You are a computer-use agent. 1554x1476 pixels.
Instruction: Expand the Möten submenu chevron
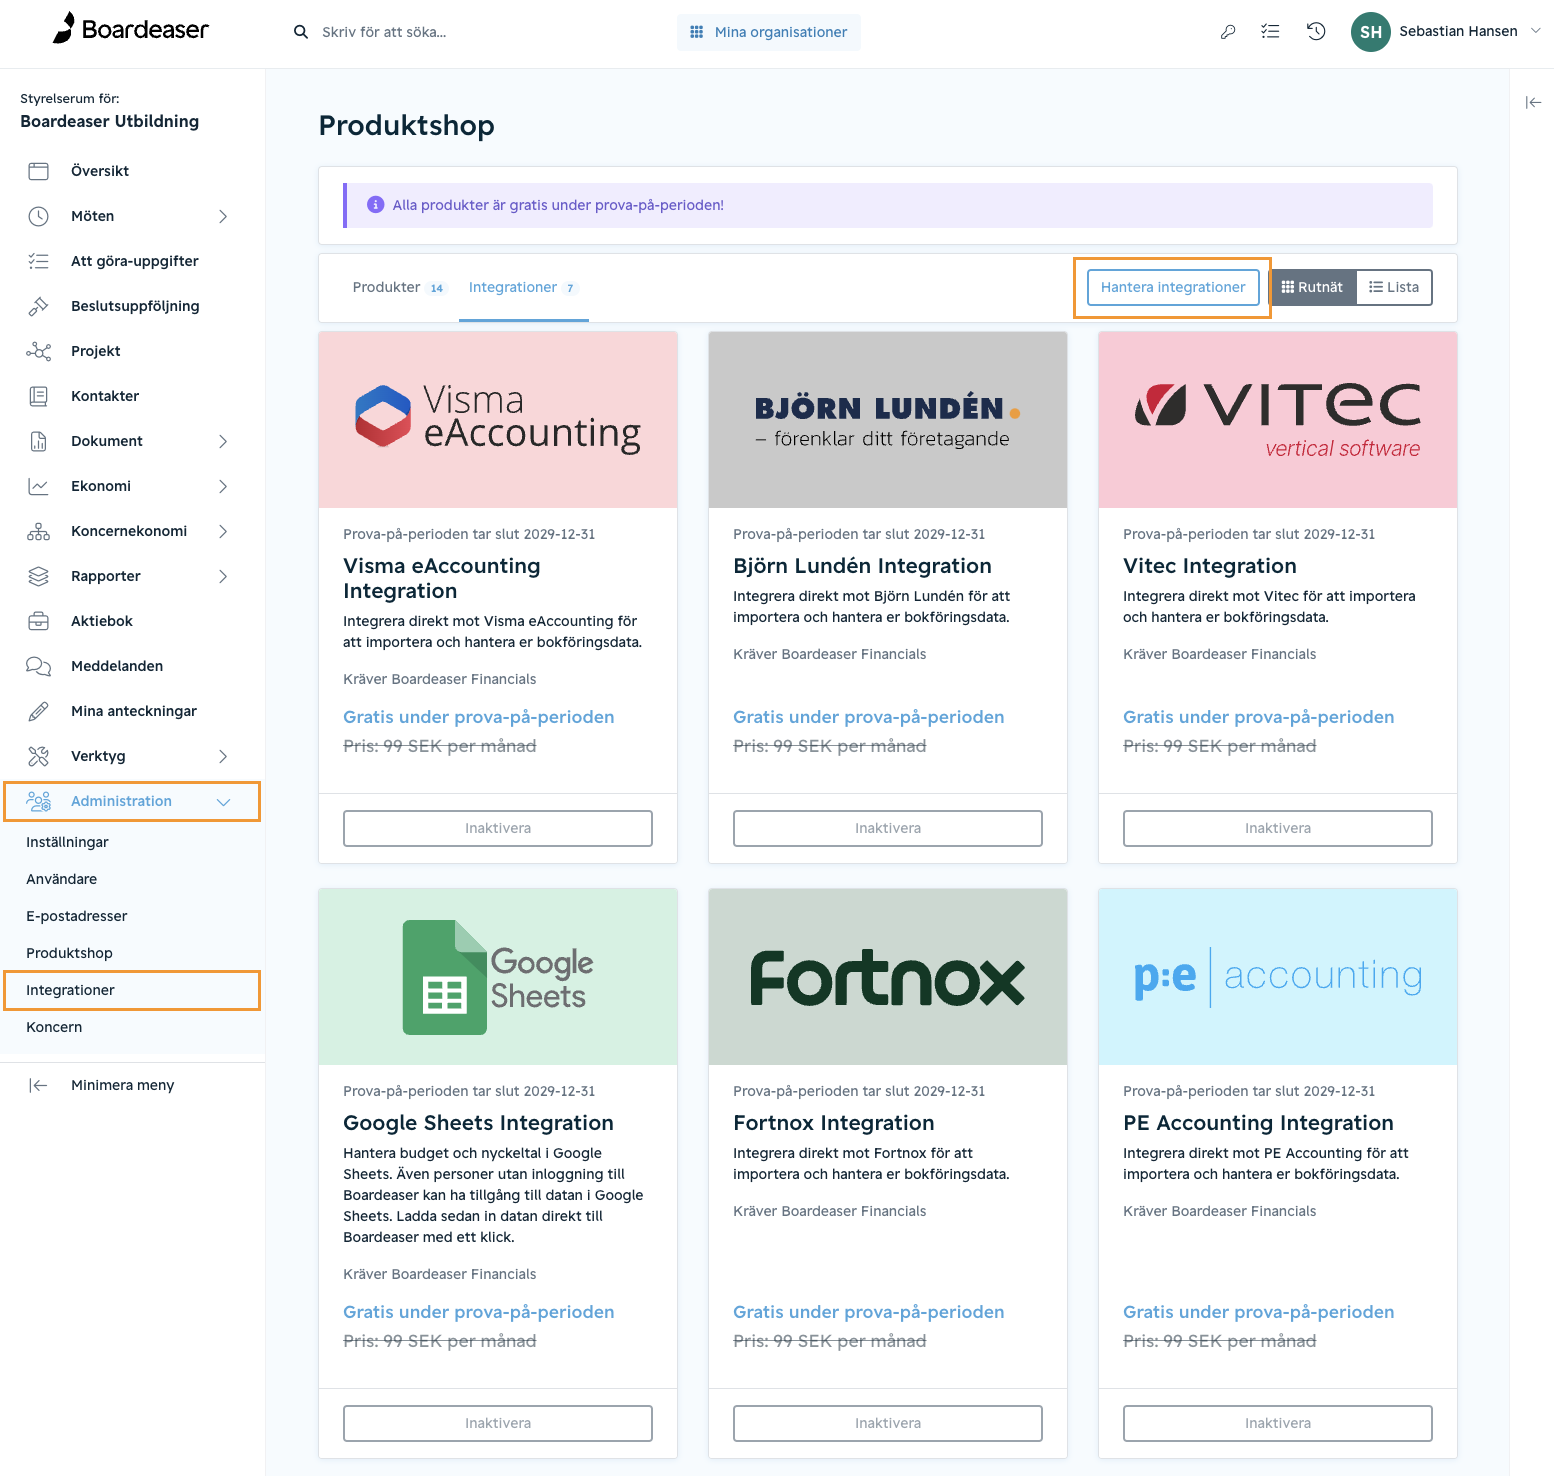[x=223, y=216]
